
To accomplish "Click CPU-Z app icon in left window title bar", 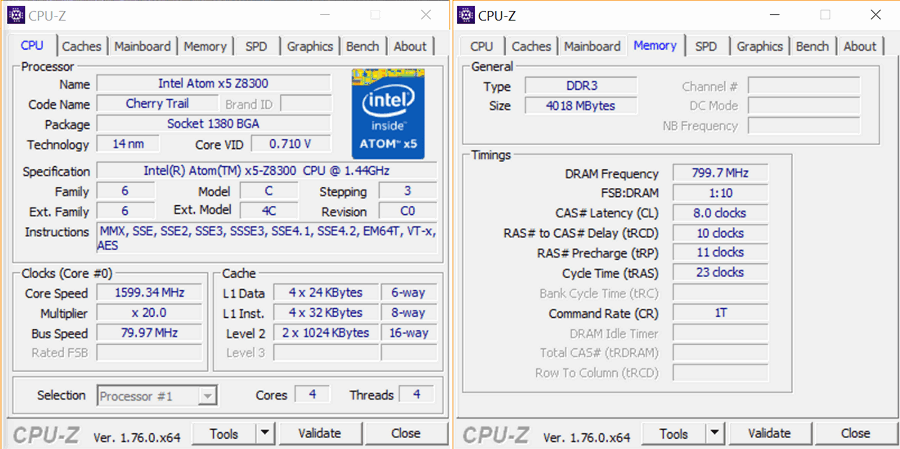I will 15,16.
